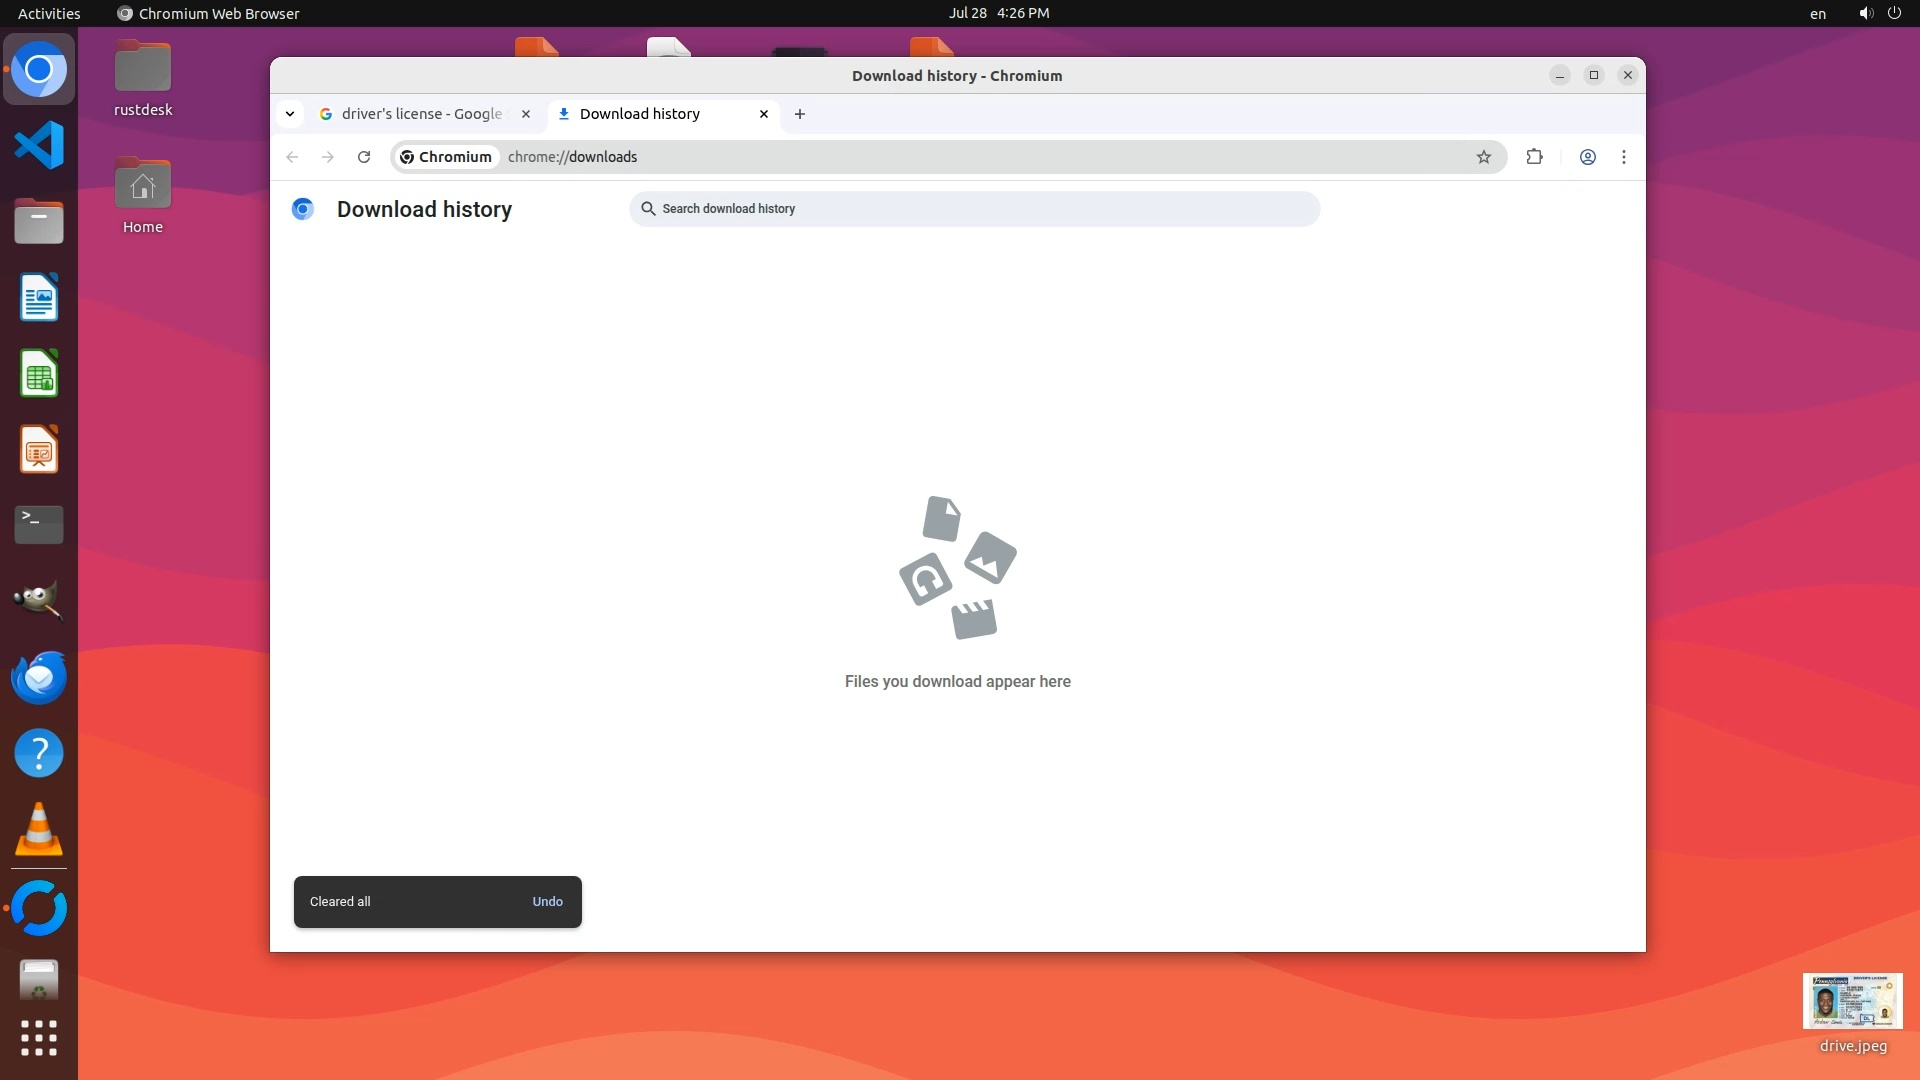Expand the tab search chevron
Screen dimensions: 1920x1080
click(290, 114)
